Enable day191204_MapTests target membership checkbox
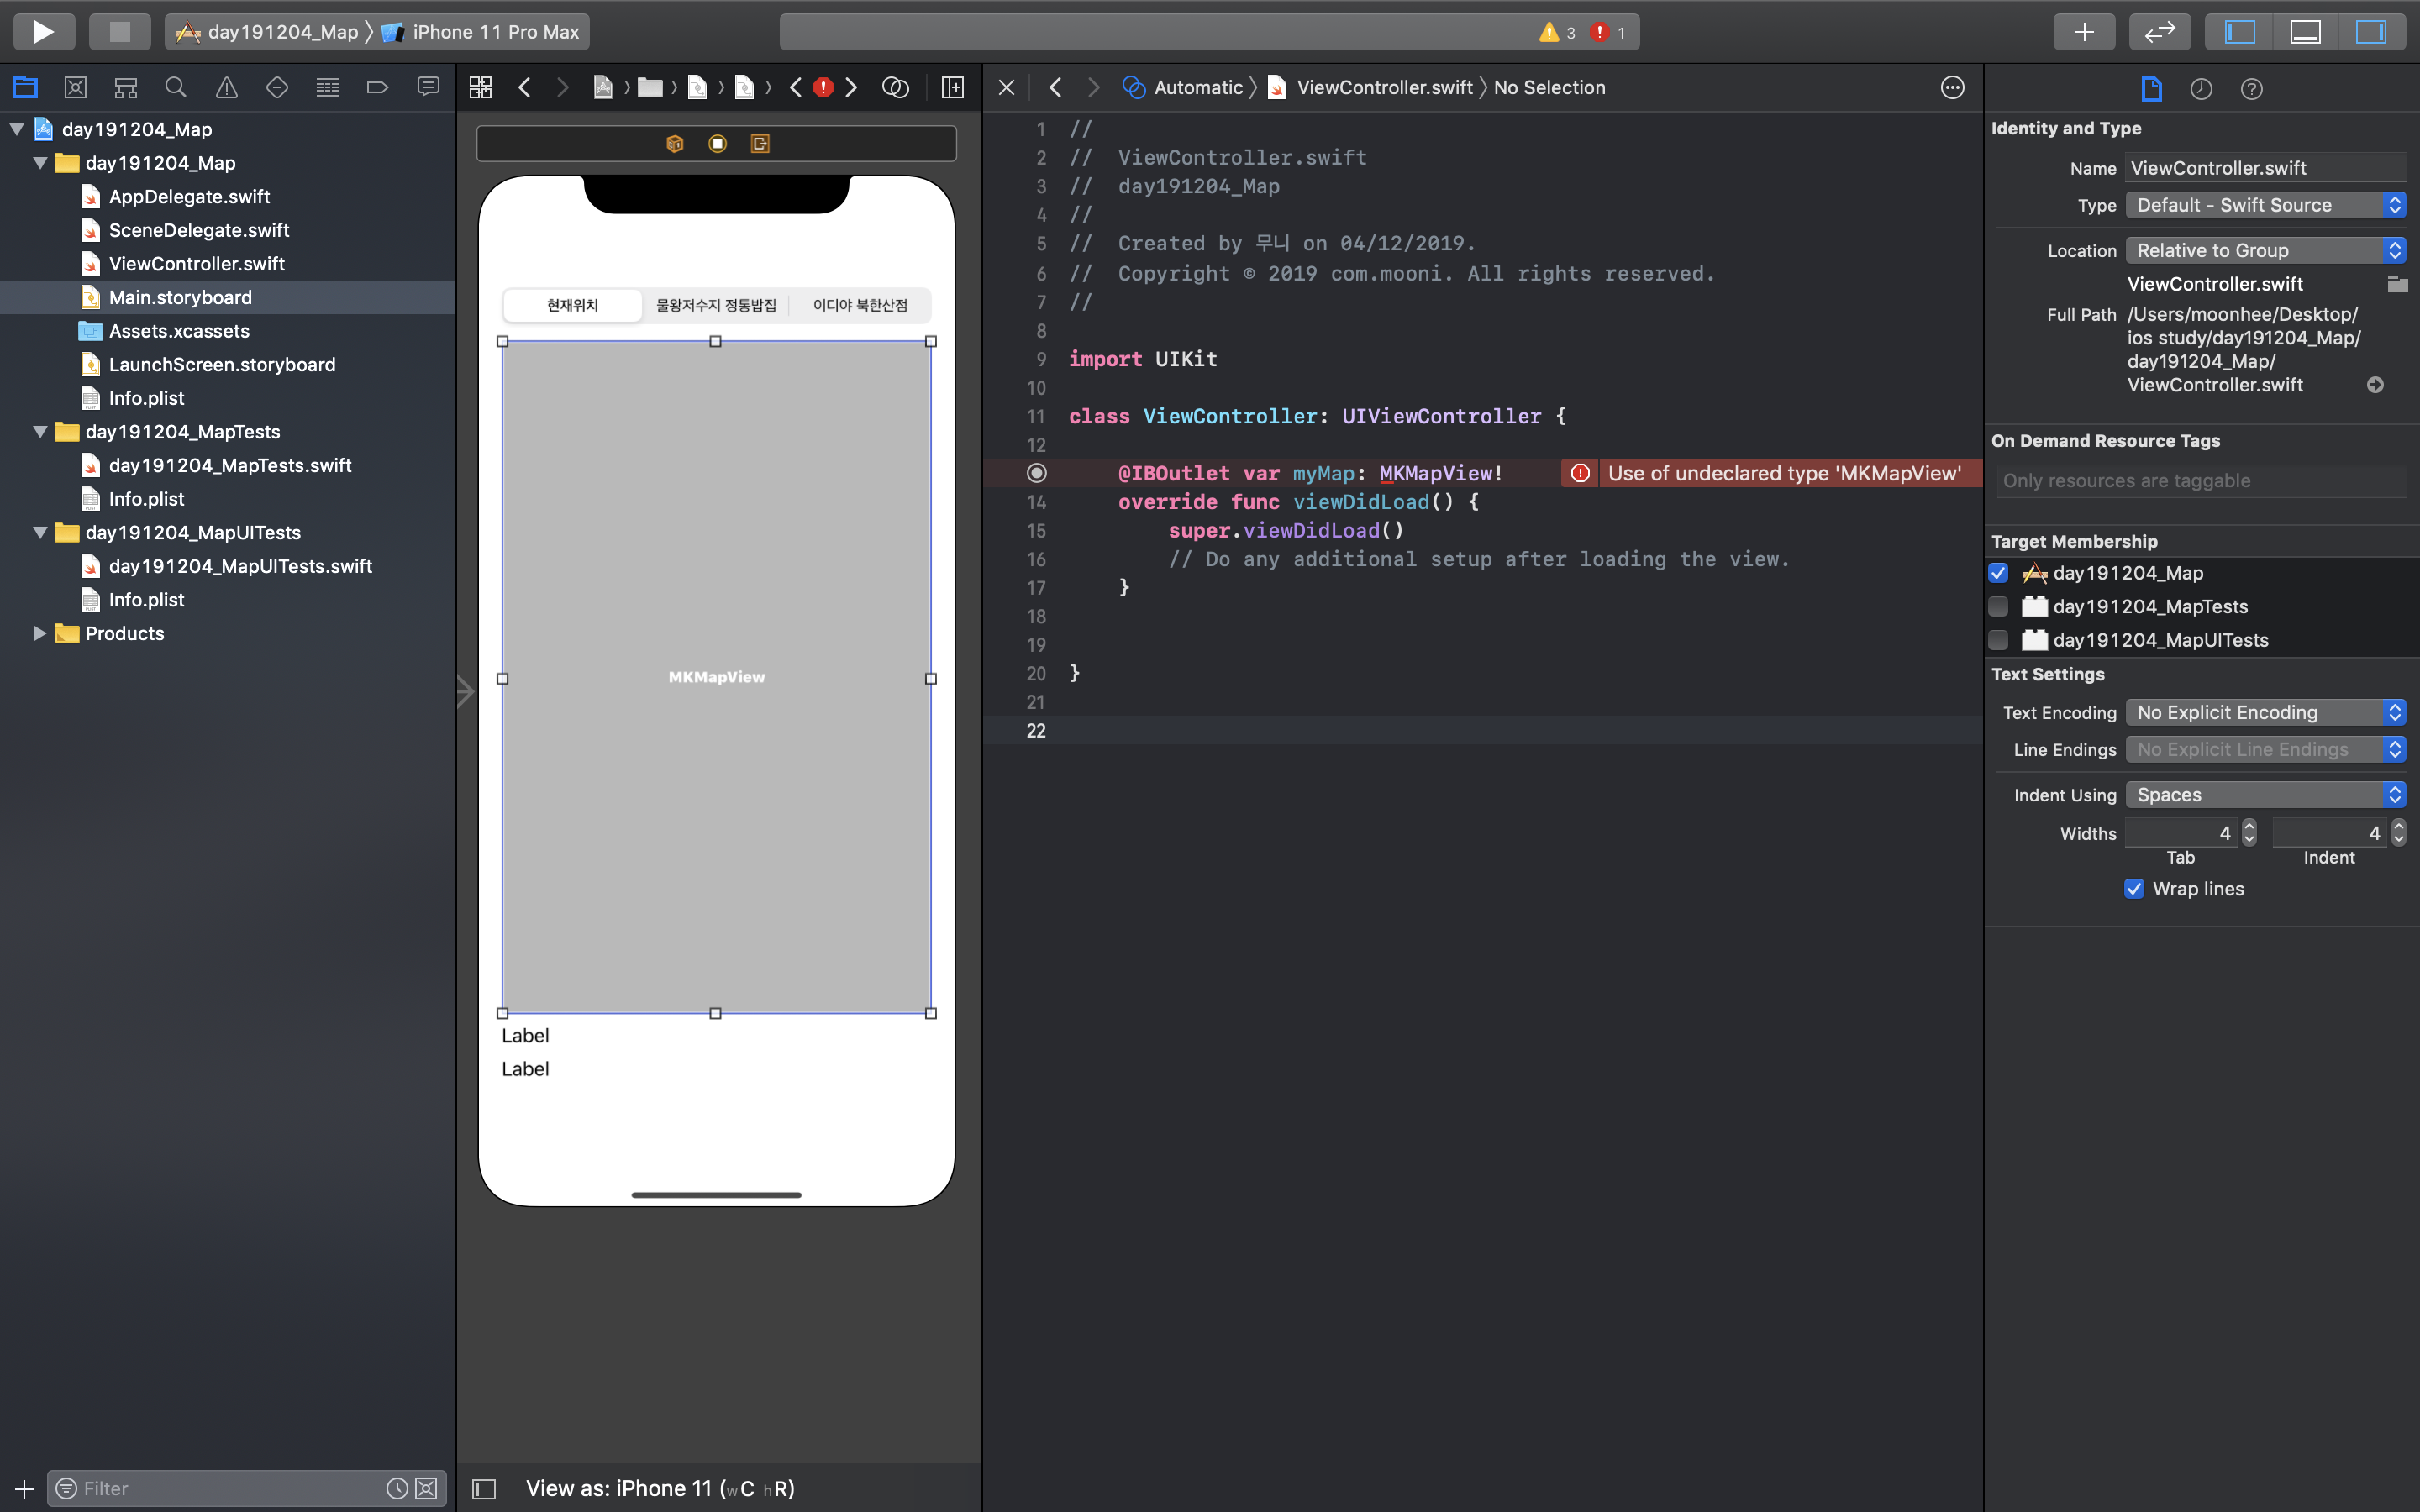 (1998, 606)
